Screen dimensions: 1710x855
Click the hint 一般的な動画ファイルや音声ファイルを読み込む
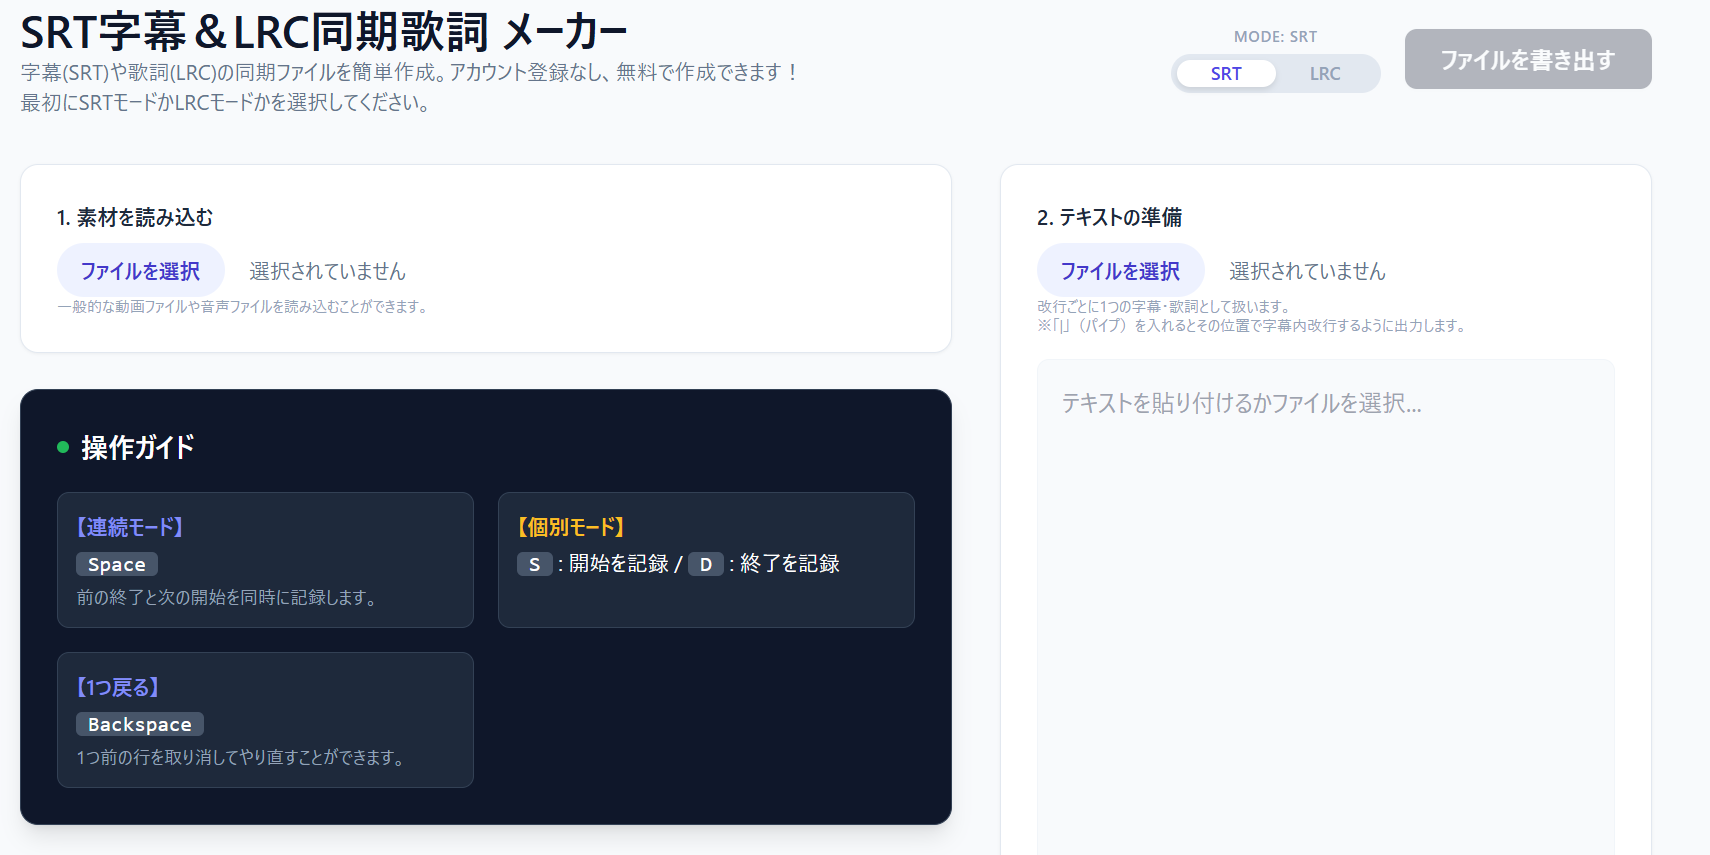(x=244, y=307)
